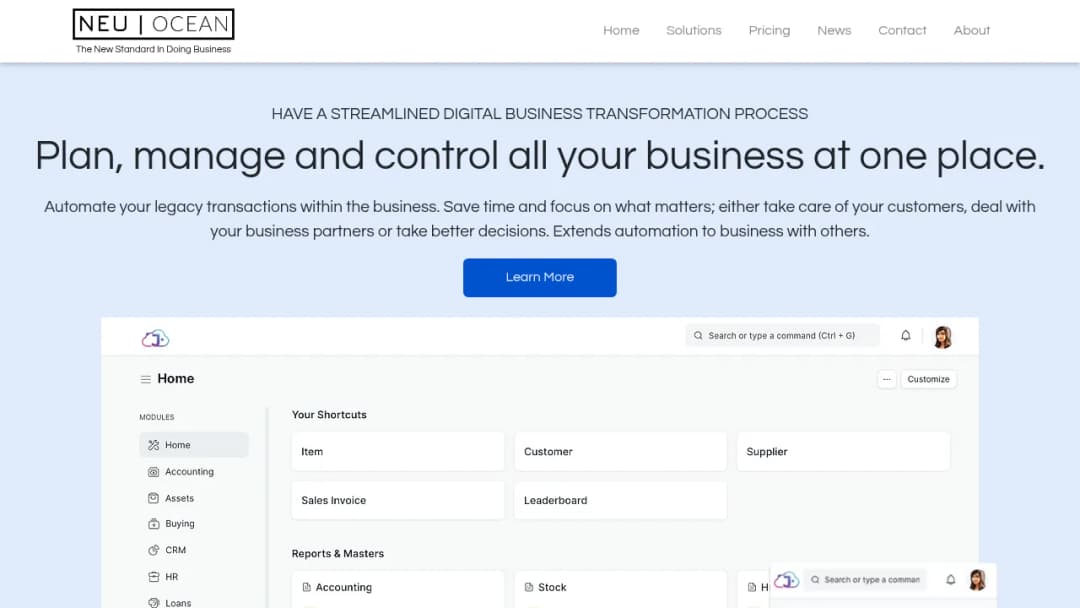Screen dimensions: 1080x608
Task: Click the cloud app logo in dashboard
Action: 155,338
